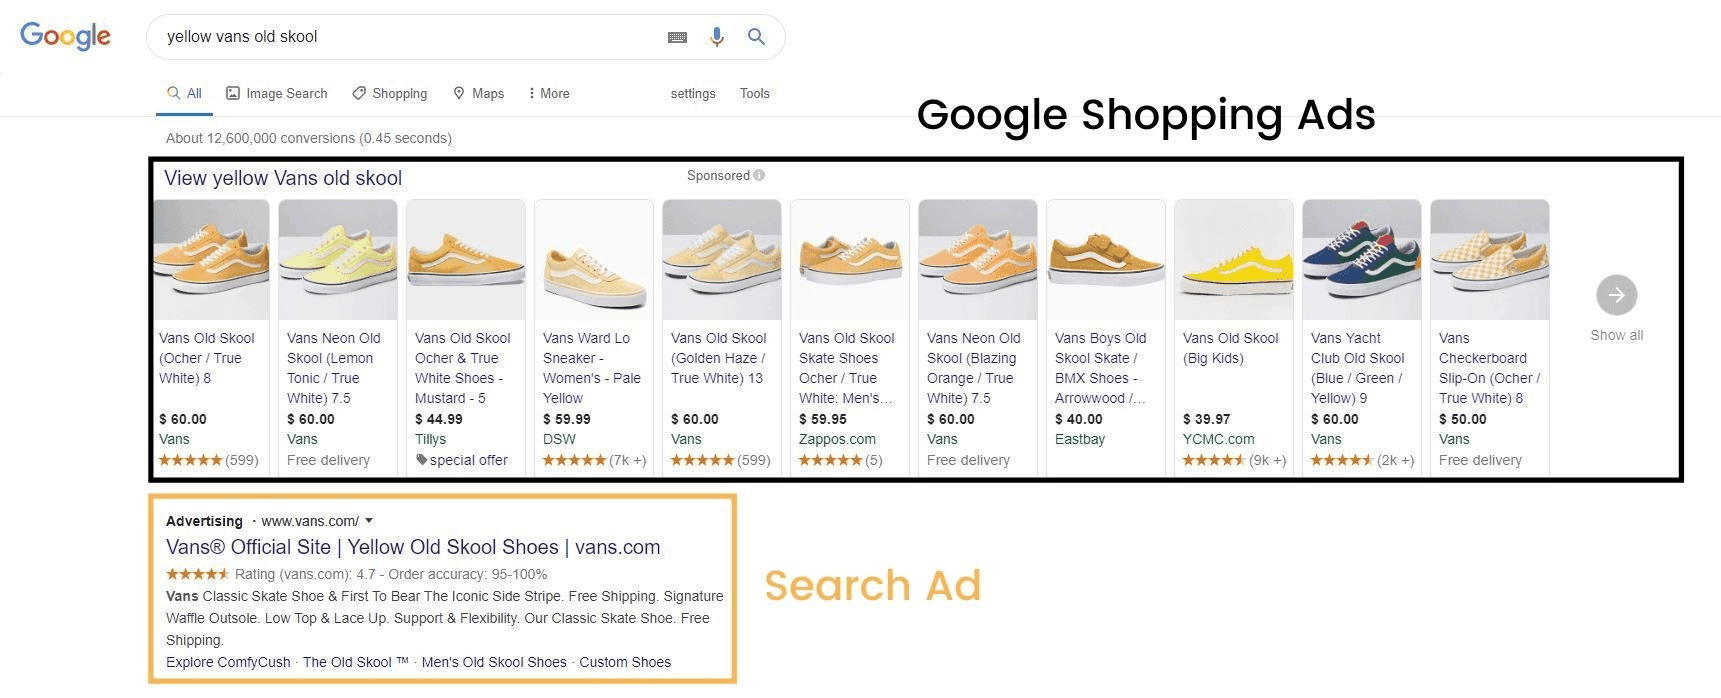Viewport: 1721px width, 698px height.
Task: Click the Show all arrow for shopping ads
Action: [x=1616, y=295]
